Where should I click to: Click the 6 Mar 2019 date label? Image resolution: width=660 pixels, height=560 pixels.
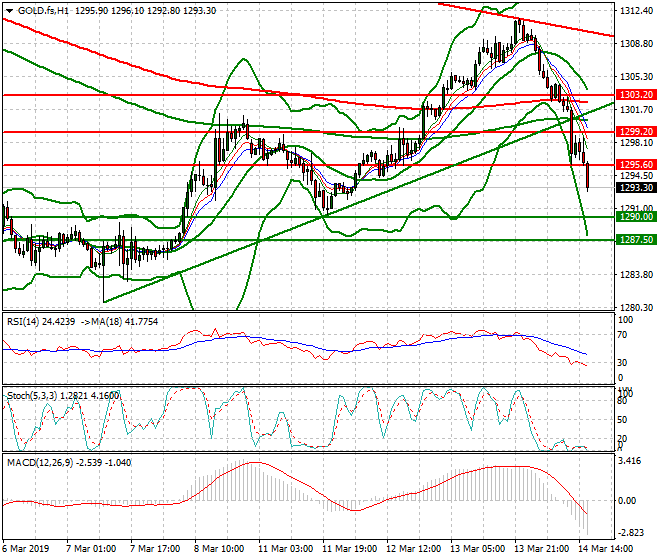point(25,549)
